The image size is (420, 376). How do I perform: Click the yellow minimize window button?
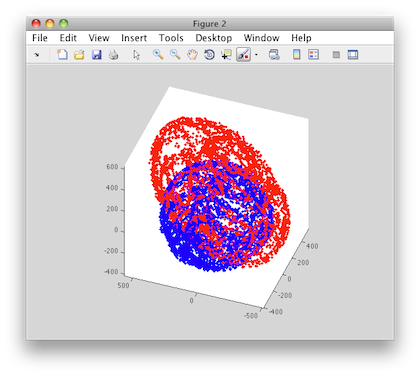click(x=50, y=24)
